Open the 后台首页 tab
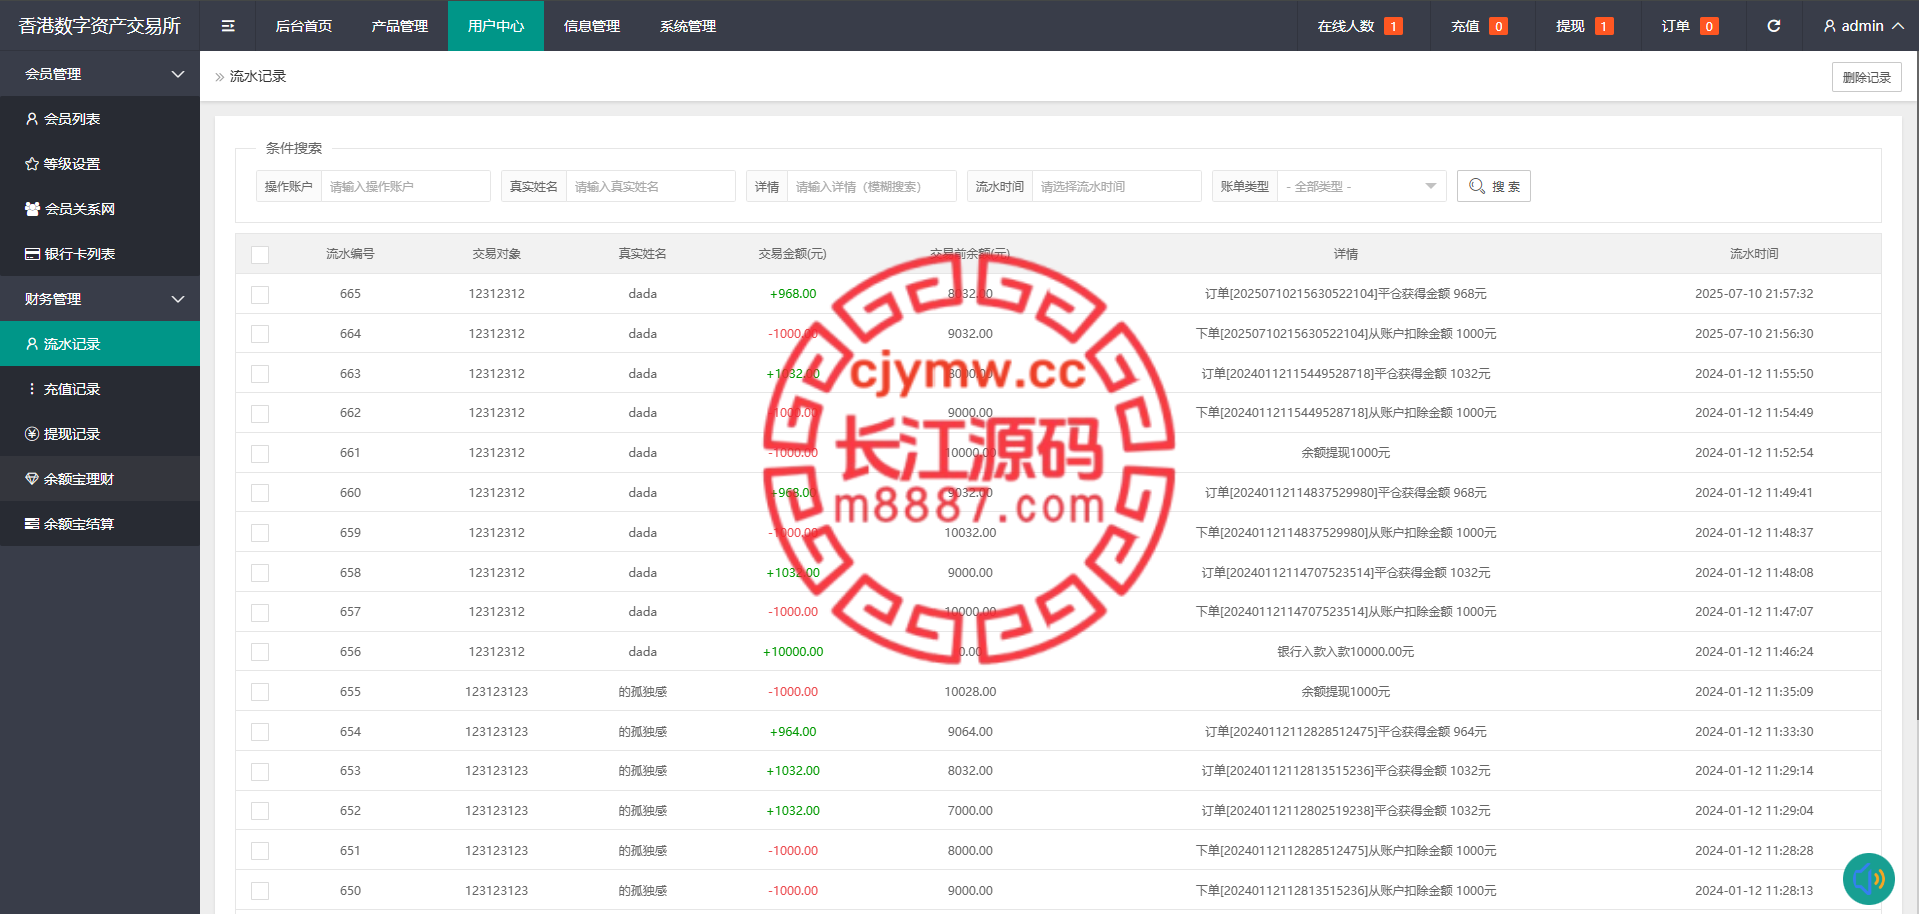1919x914 pixels. click(x=304, y=26)
